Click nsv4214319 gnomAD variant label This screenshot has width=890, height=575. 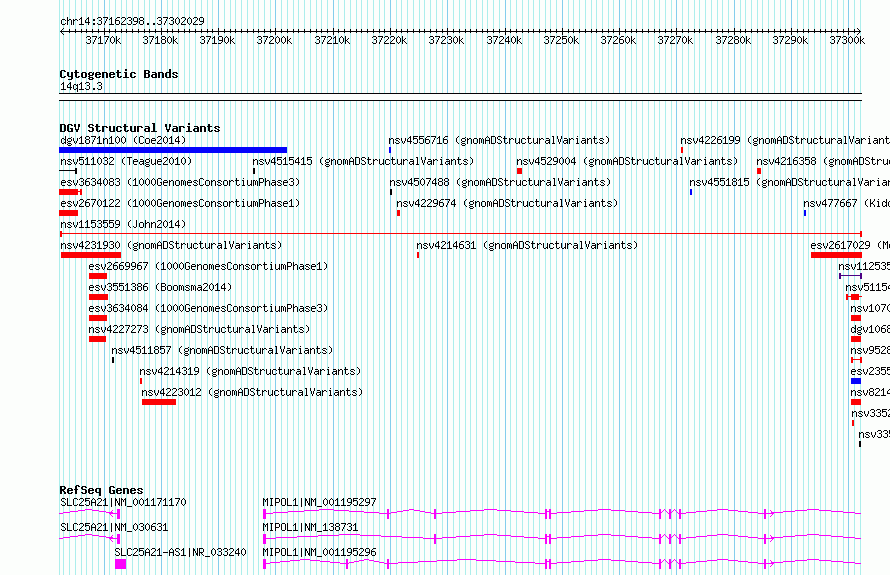coord(250,371)
